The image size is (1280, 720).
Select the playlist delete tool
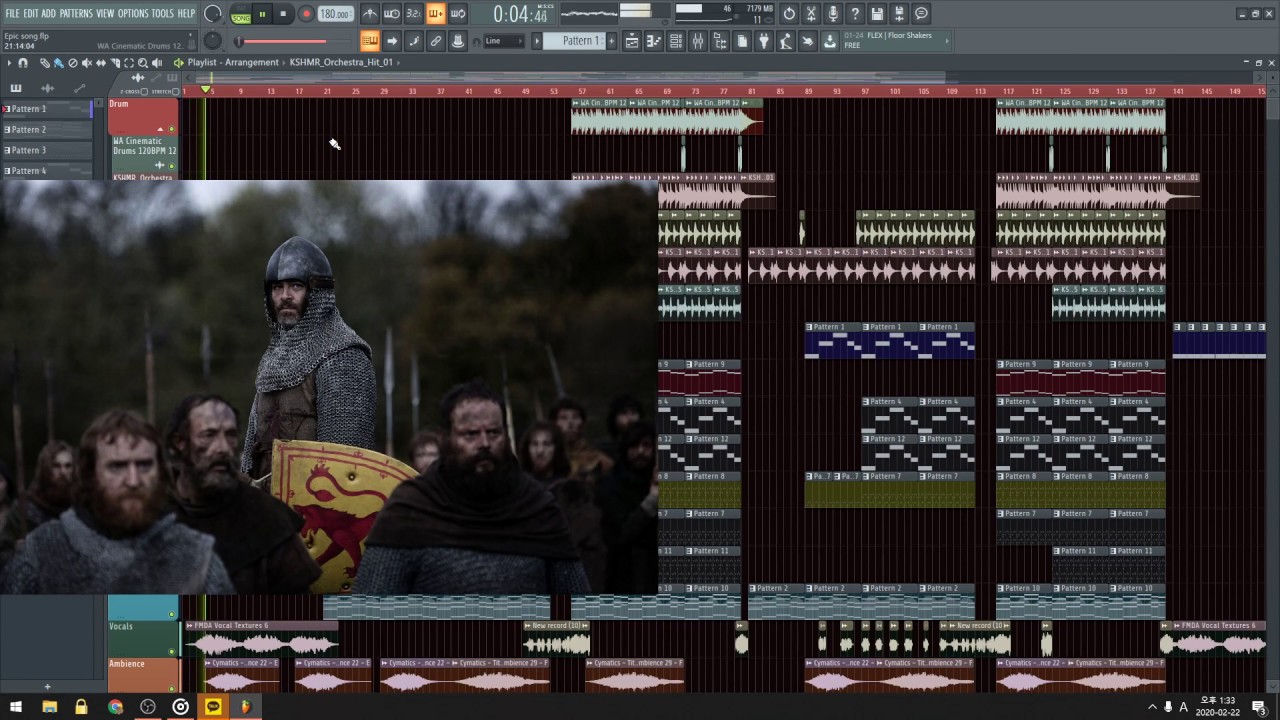coord(73,63)
